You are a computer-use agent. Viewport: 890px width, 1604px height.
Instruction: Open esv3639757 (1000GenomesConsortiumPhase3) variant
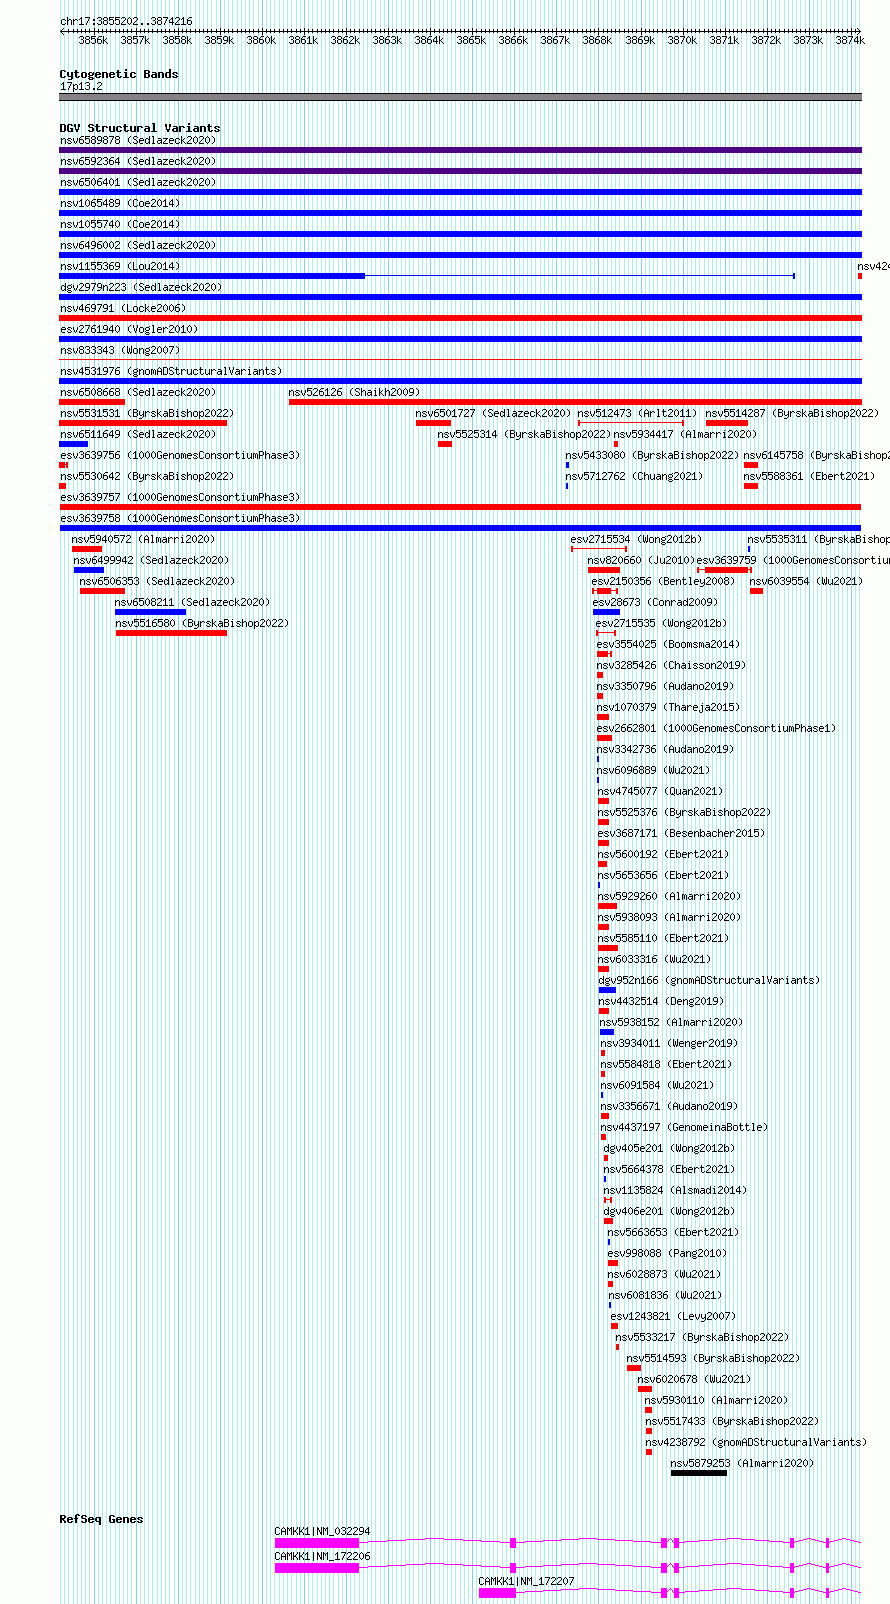(180, 497)
